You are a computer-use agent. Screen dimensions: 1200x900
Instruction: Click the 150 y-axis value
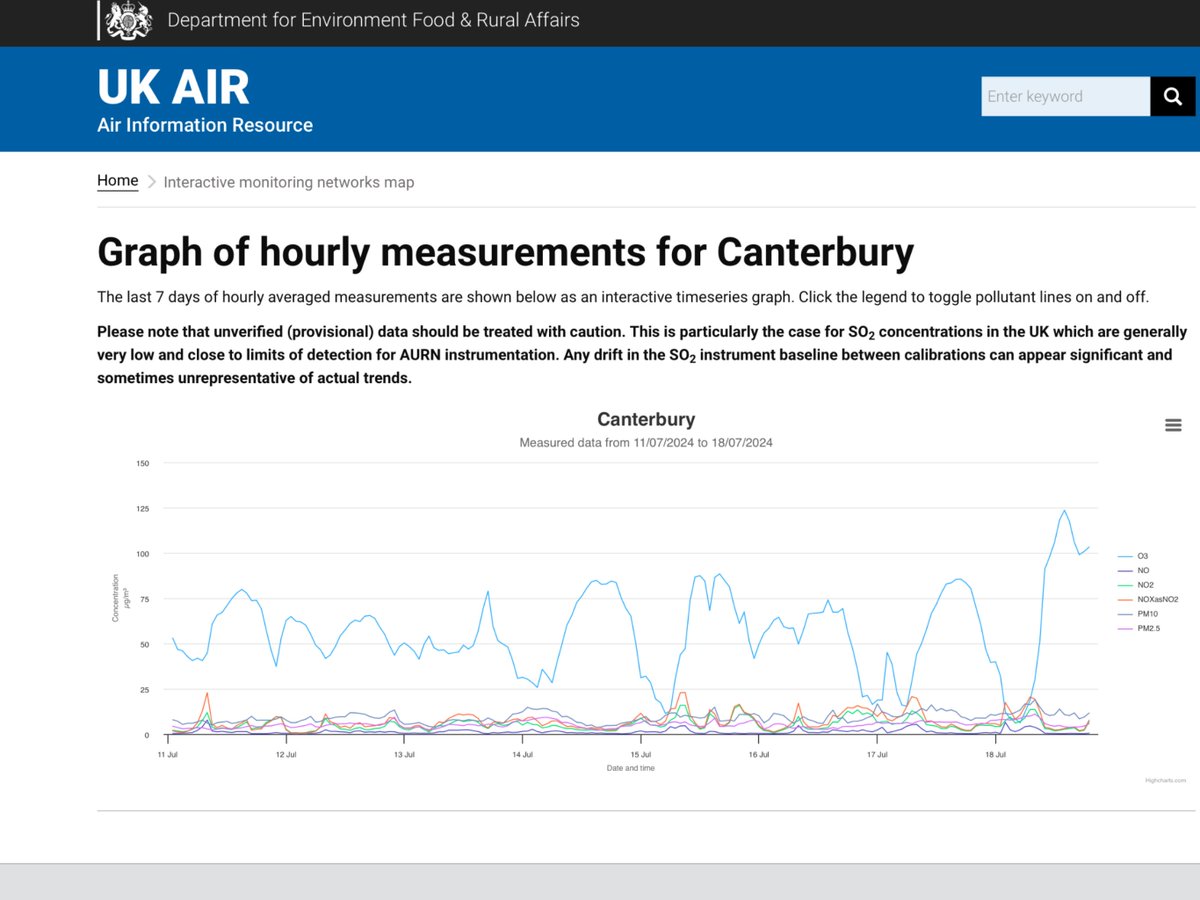[142, 463]
